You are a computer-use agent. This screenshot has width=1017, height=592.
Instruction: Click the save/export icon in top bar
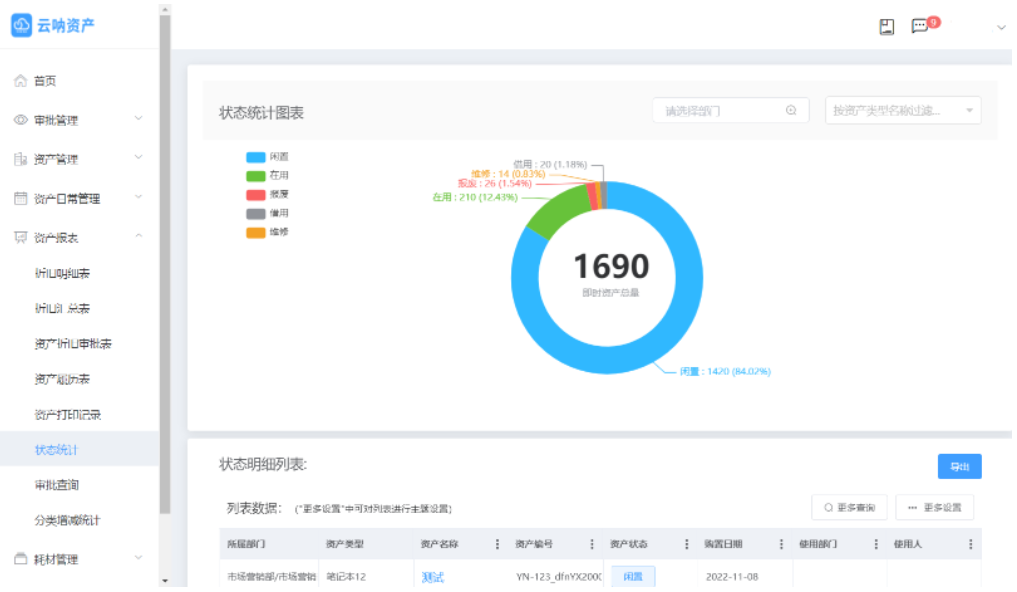click(886, 26)
